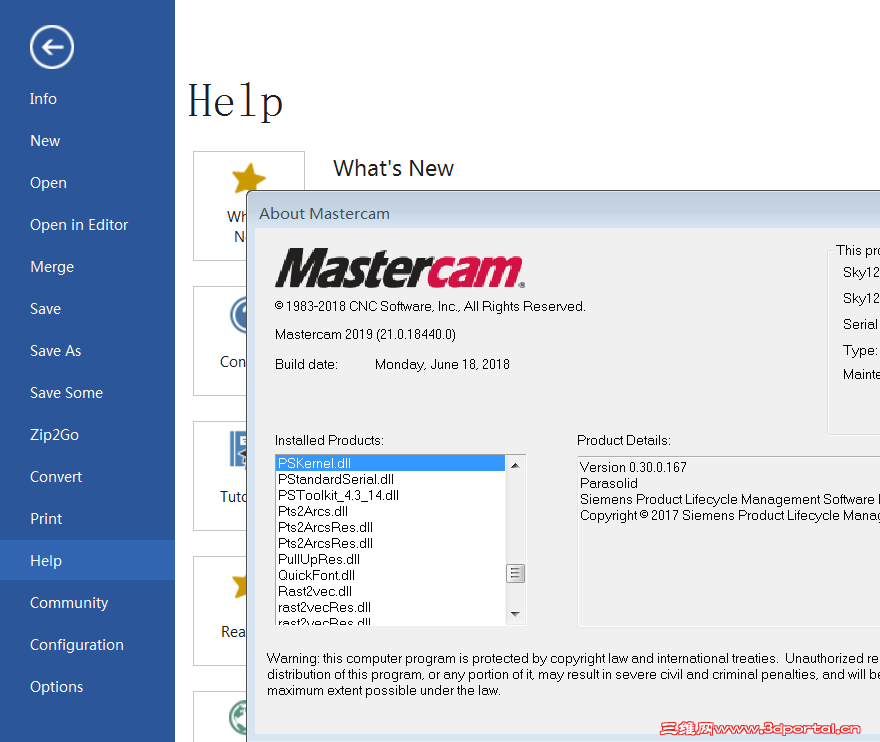Select Open in Editor
Viewport: 880px width, 742px height.
coord(79,225)
